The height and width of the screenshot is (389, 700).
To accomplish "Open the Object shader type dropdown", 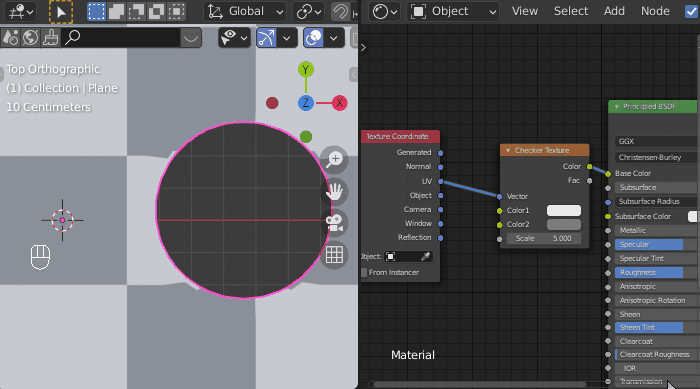I will [x=453, y=12].
